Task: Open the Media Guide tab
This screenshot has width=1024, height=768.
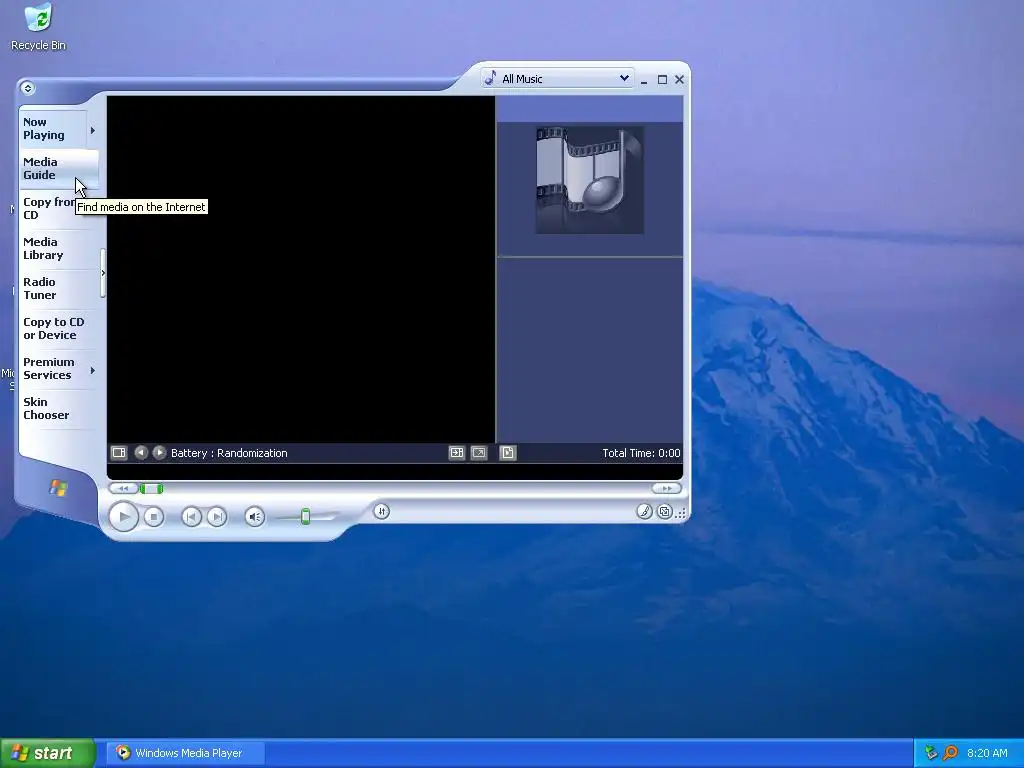Action: (x=59, y=168)
